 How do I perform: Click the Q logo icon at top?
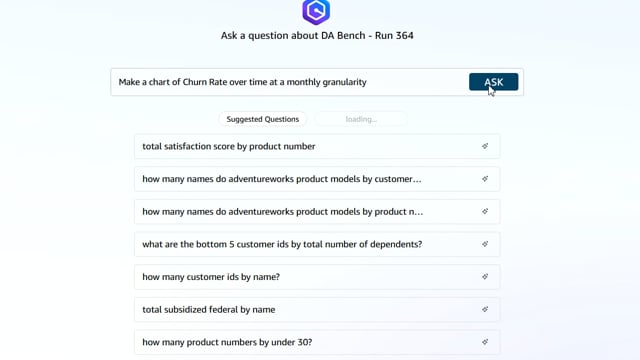(x=316, y=11)
